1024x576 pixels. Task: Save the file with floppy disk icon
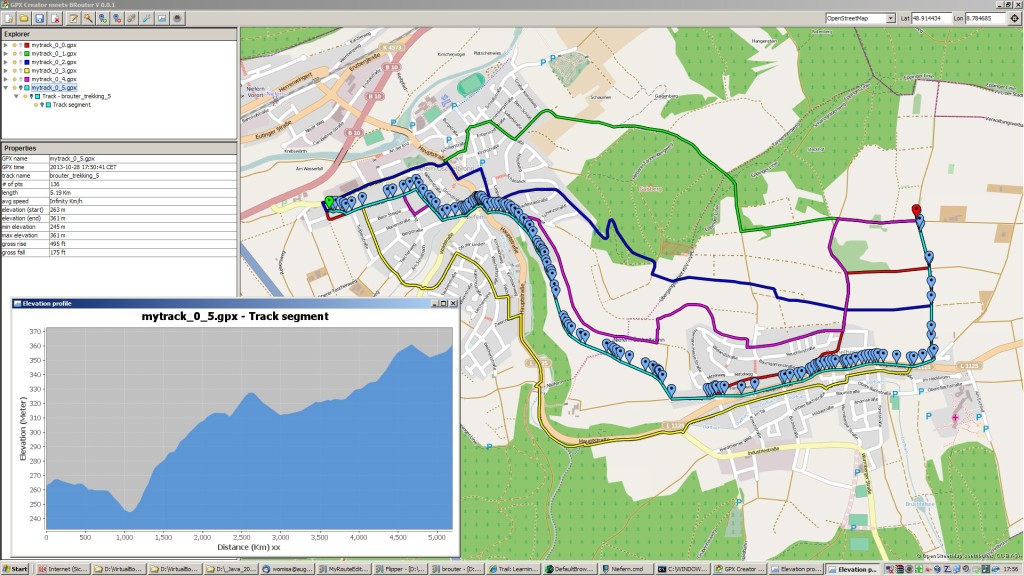39,18
